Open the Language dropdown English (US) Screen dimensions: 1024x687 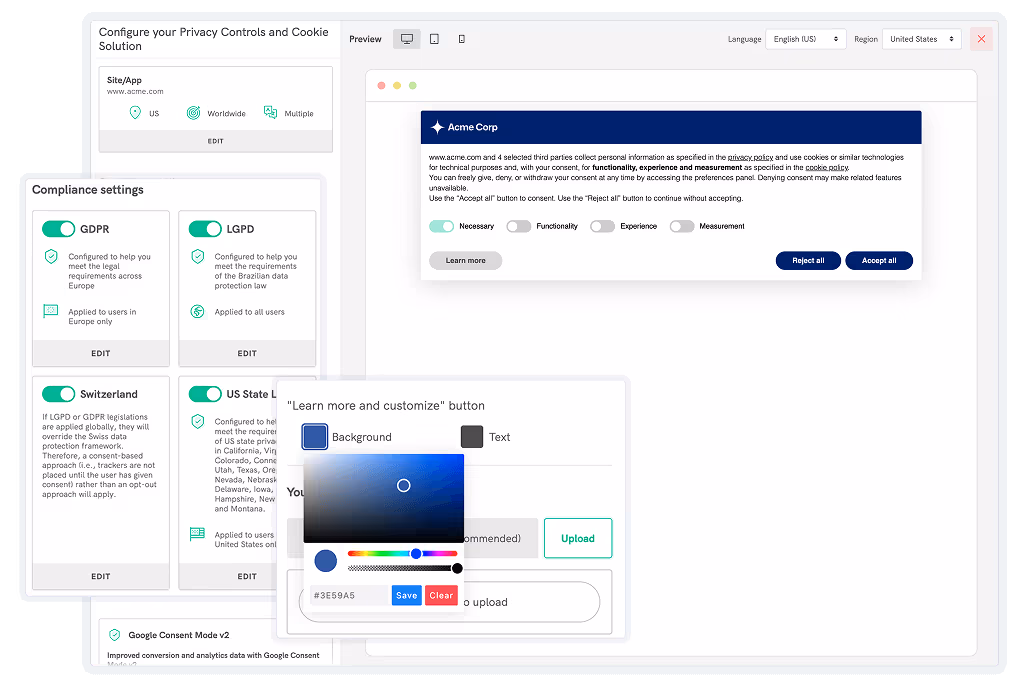click(806, 39)
